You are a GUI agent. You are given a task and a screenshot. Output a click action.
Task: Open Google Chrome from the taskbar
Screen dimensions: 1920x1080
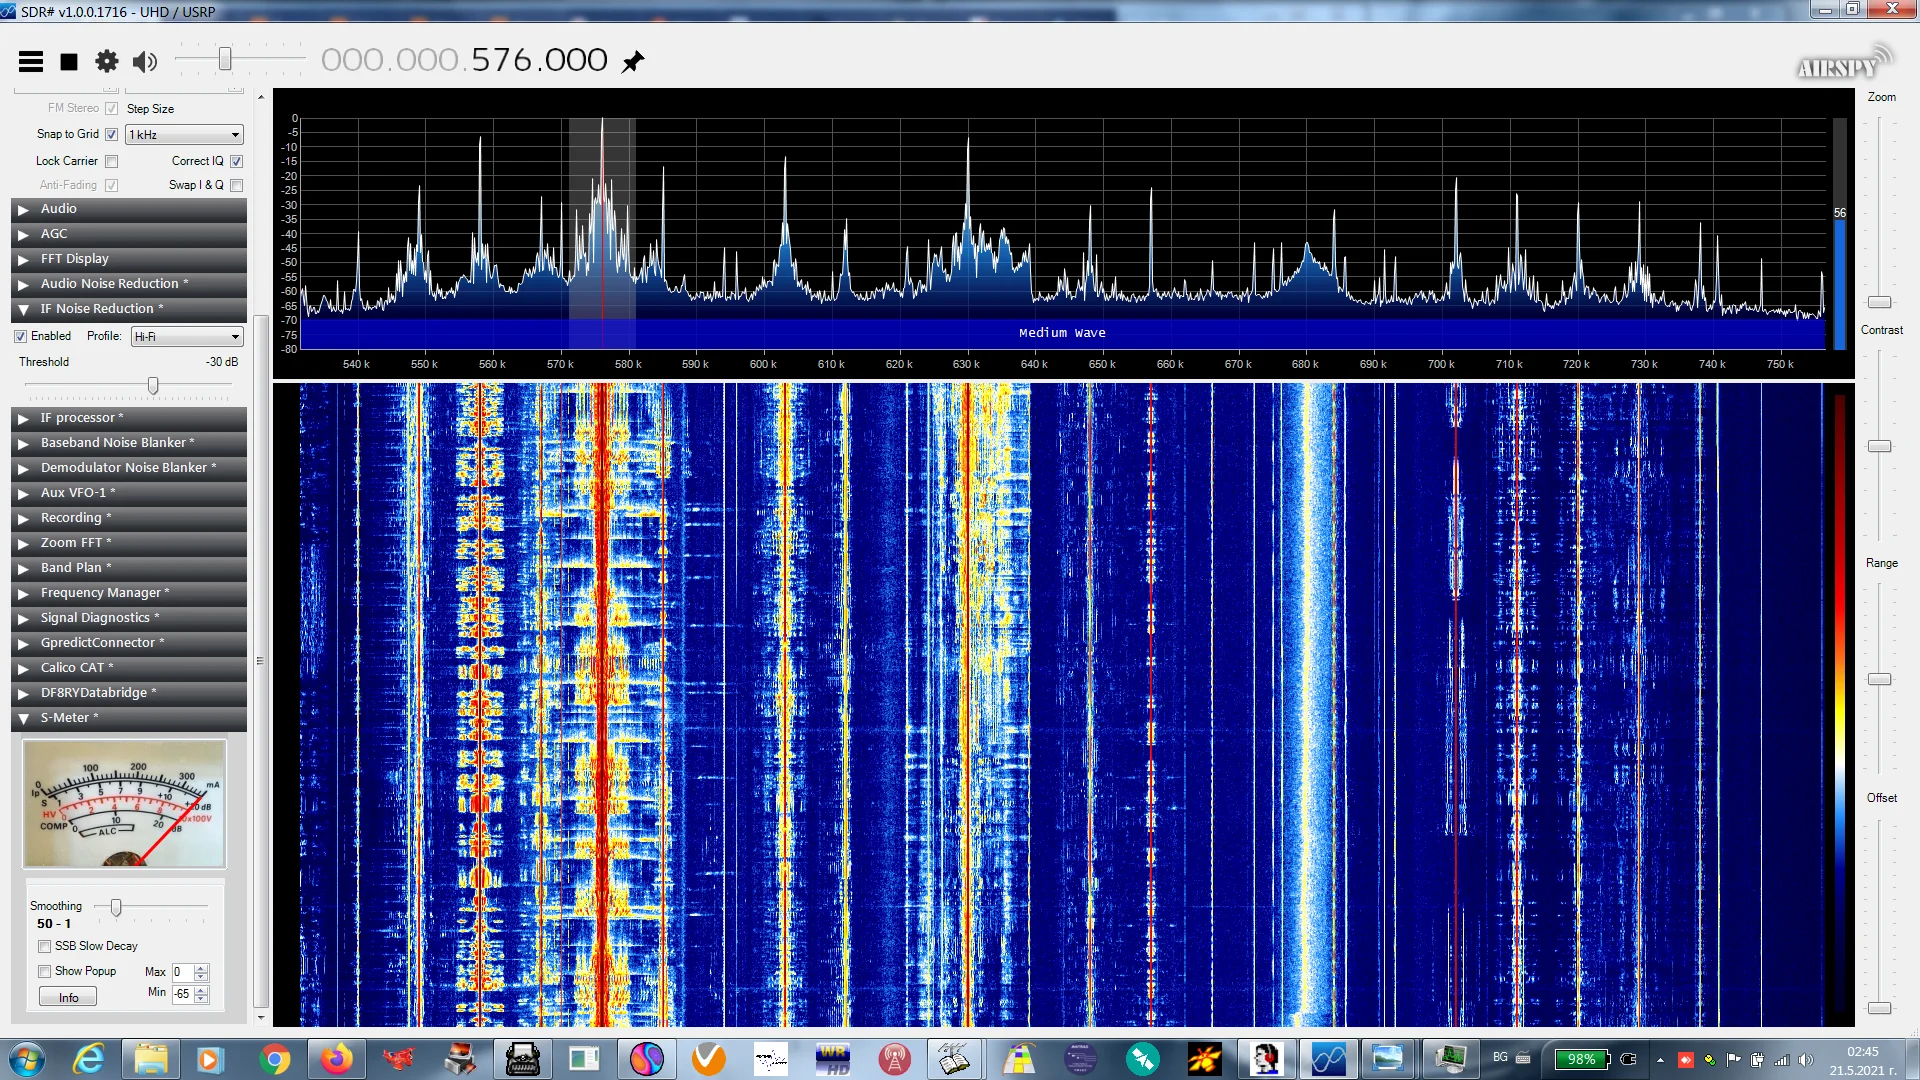274,1059
